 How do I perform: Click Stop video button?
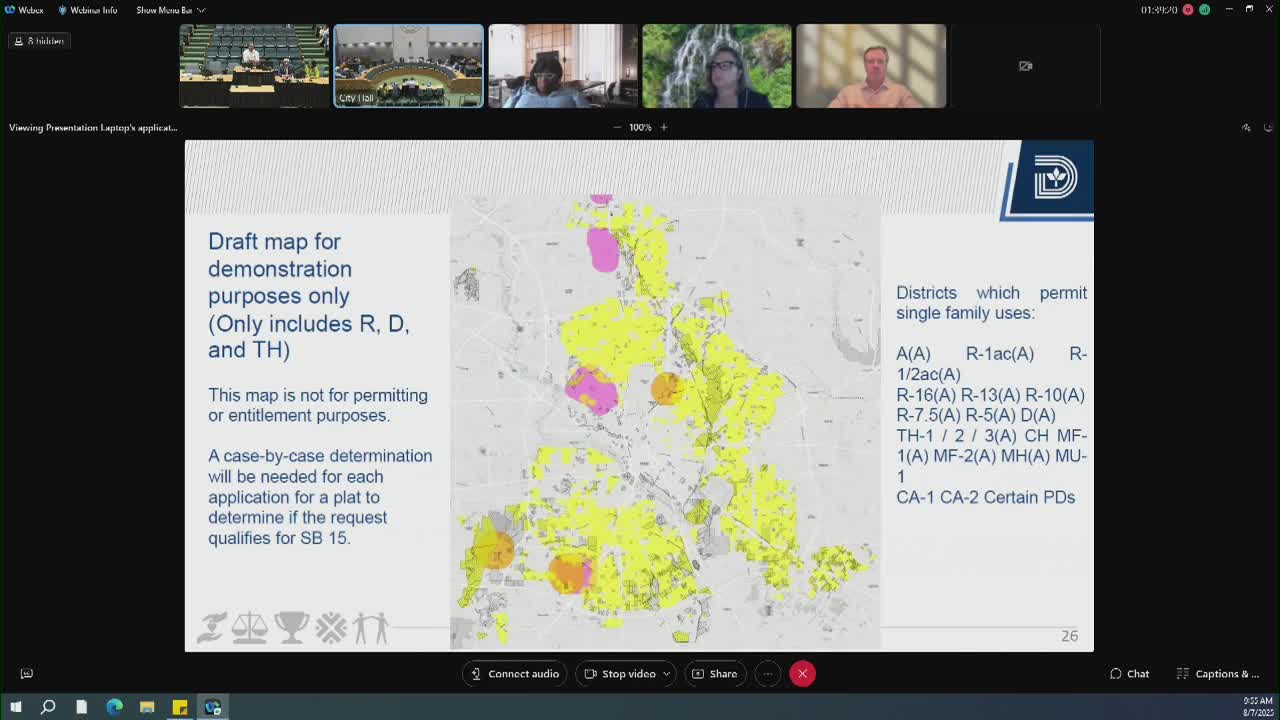(x=620, y=674)
